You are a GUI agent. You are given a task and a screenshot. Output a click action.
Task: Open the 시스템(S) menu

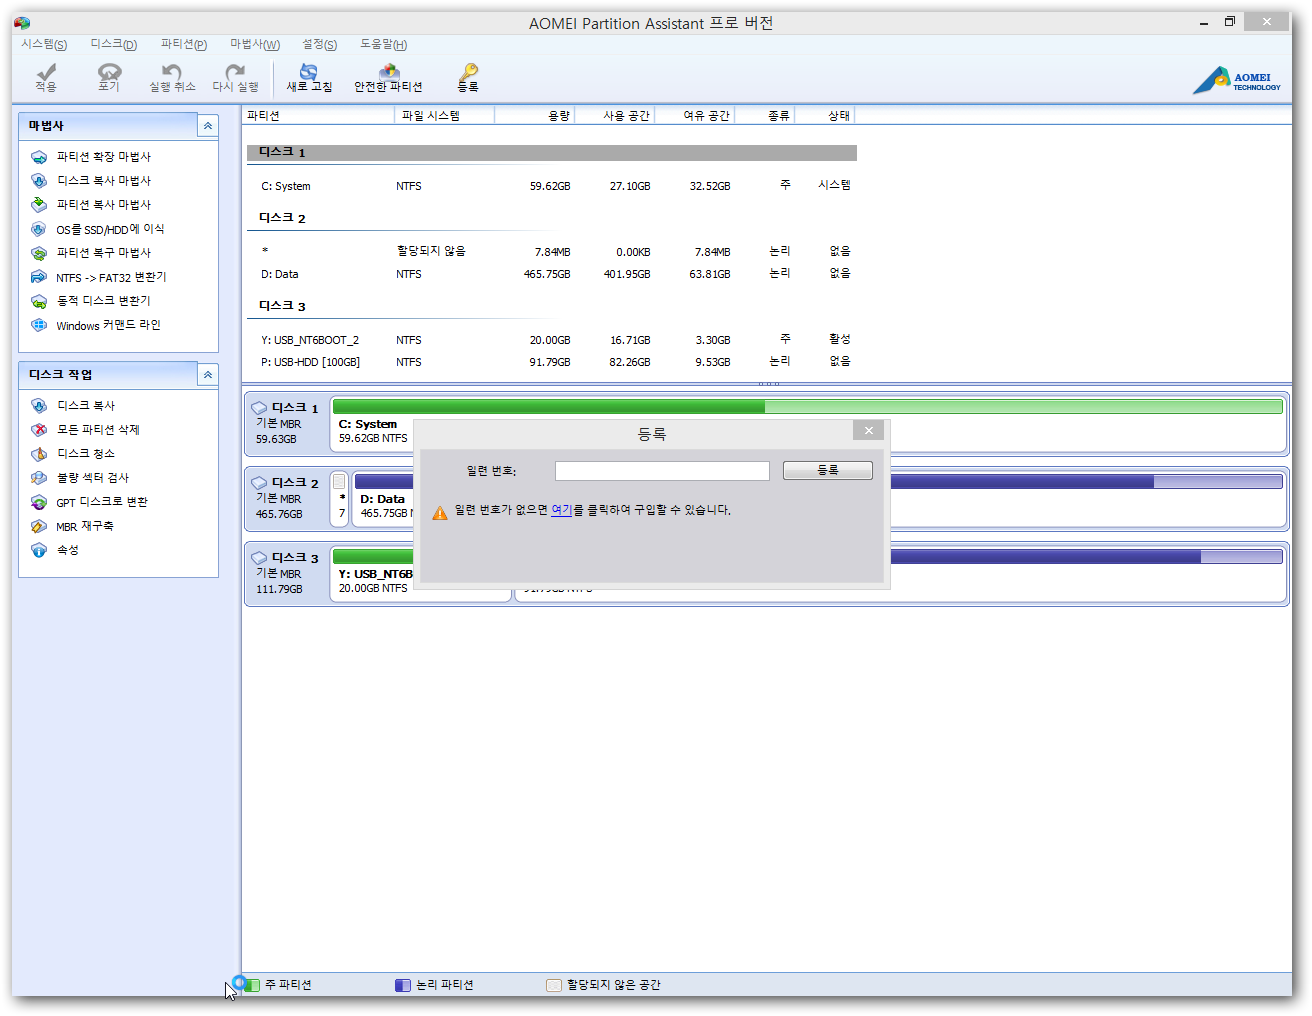44,44
